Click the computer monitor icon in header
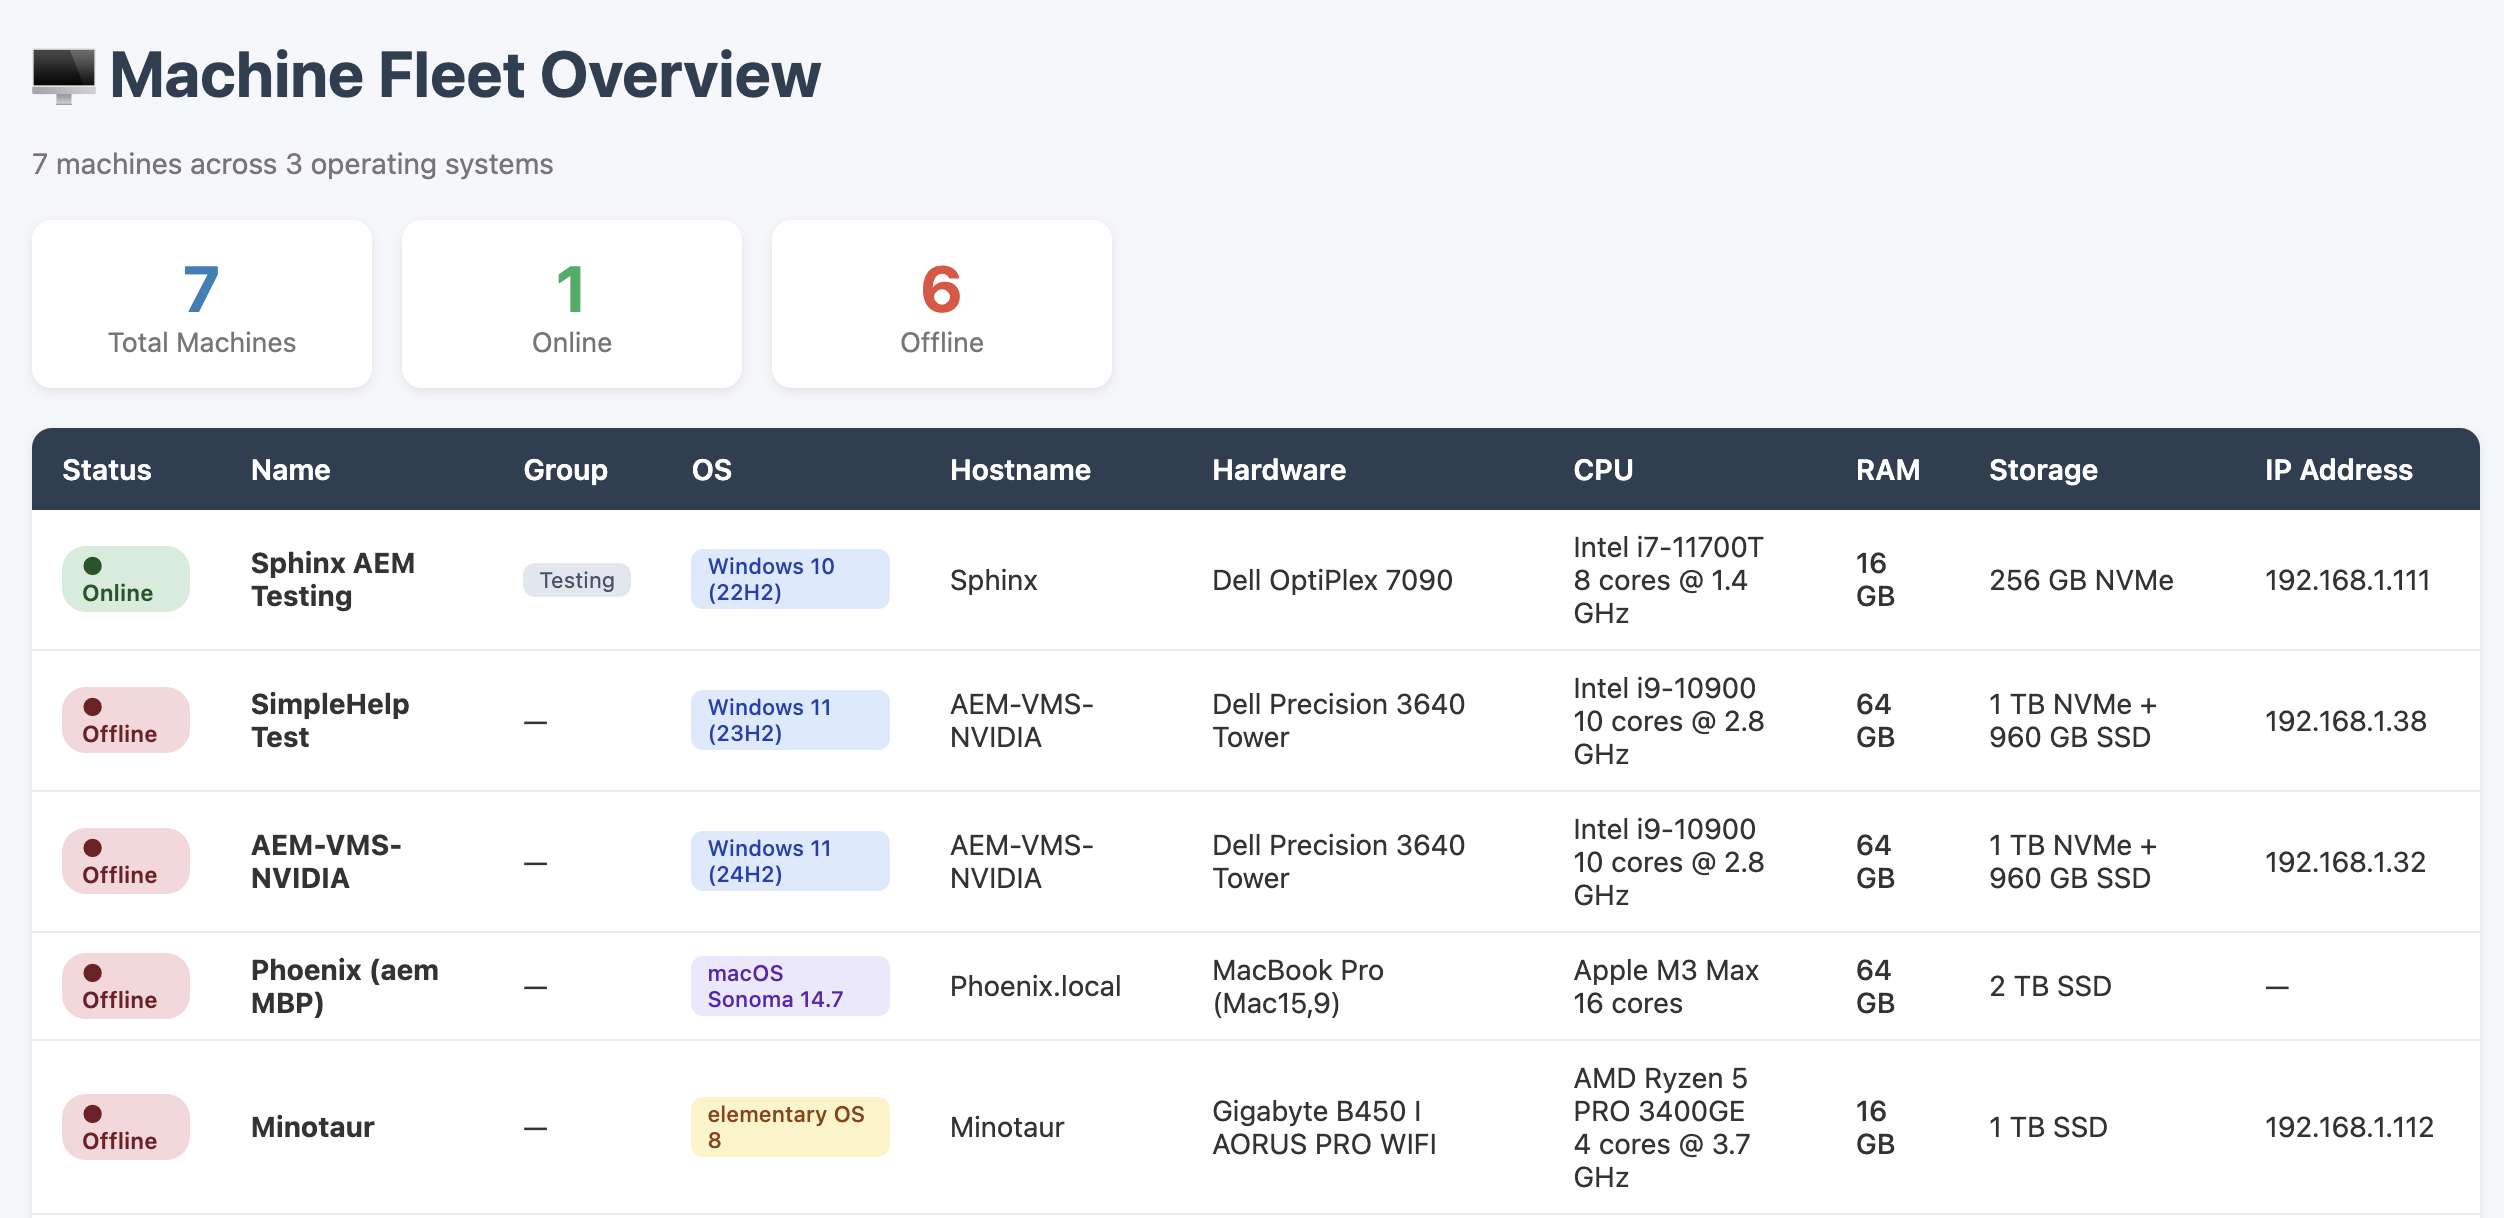Viewport: 2504px width, 1218px height. [63, 76]
